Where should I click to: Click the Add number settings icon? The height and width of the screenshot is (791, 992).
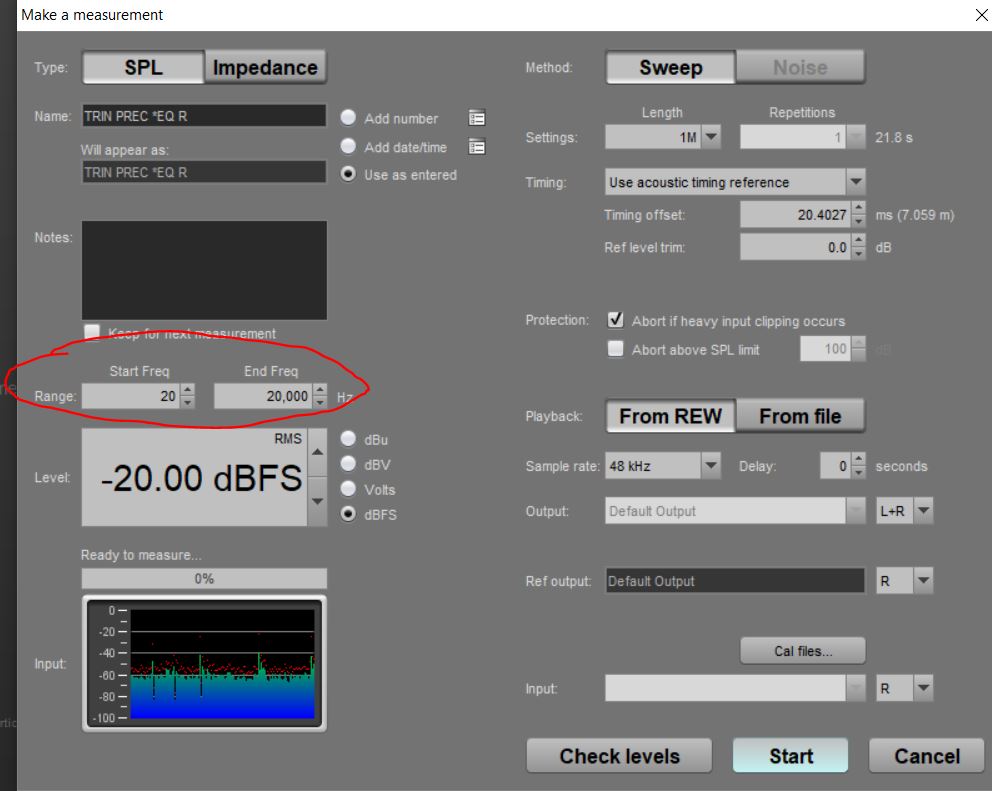click(477, 118)
